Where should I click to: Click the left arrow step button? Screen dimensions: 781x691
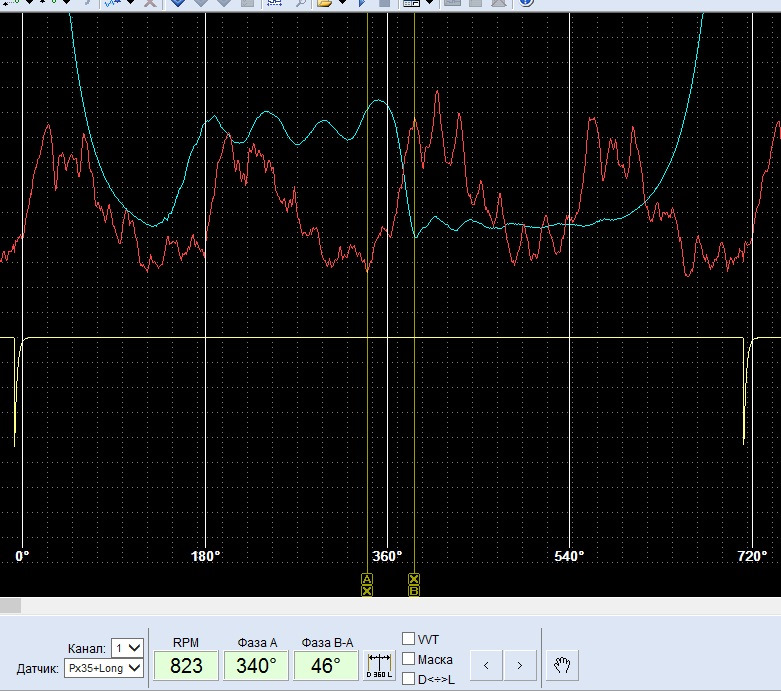pyautogui.click(x=486, y=666)
